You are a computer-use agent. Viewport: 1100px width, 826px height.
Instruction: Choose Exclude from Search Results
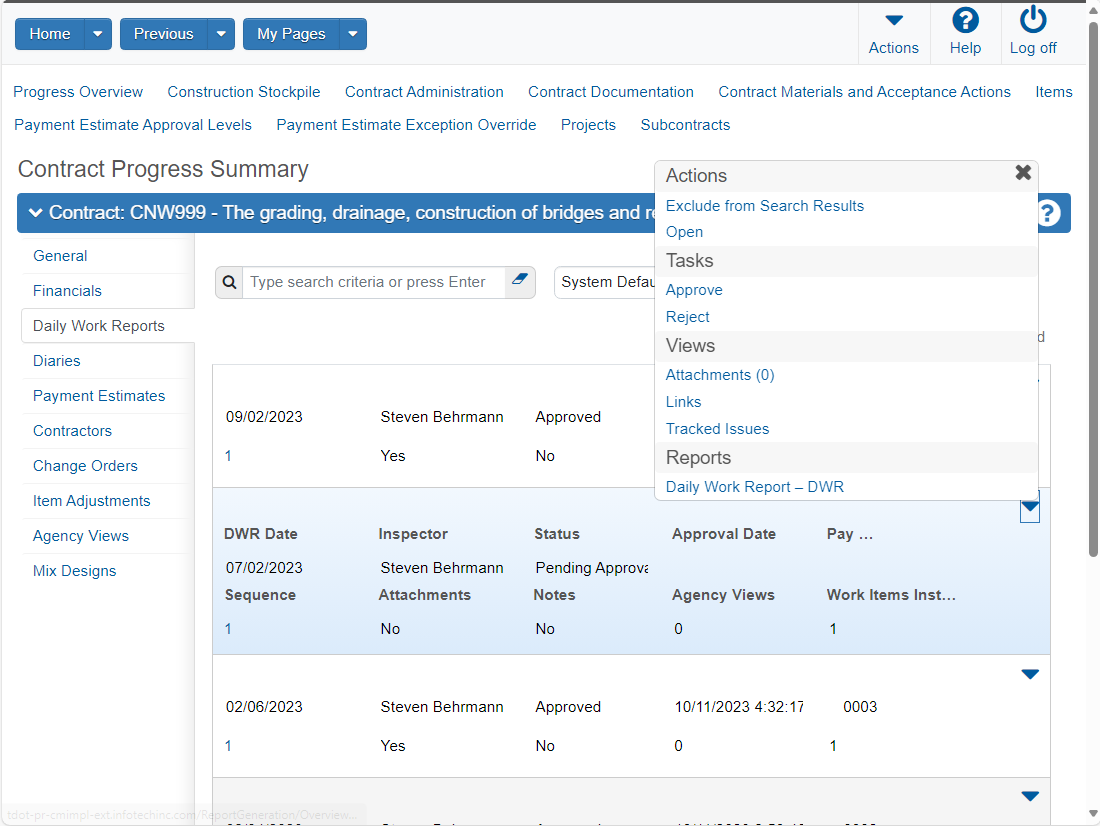(x=765, y=206)
